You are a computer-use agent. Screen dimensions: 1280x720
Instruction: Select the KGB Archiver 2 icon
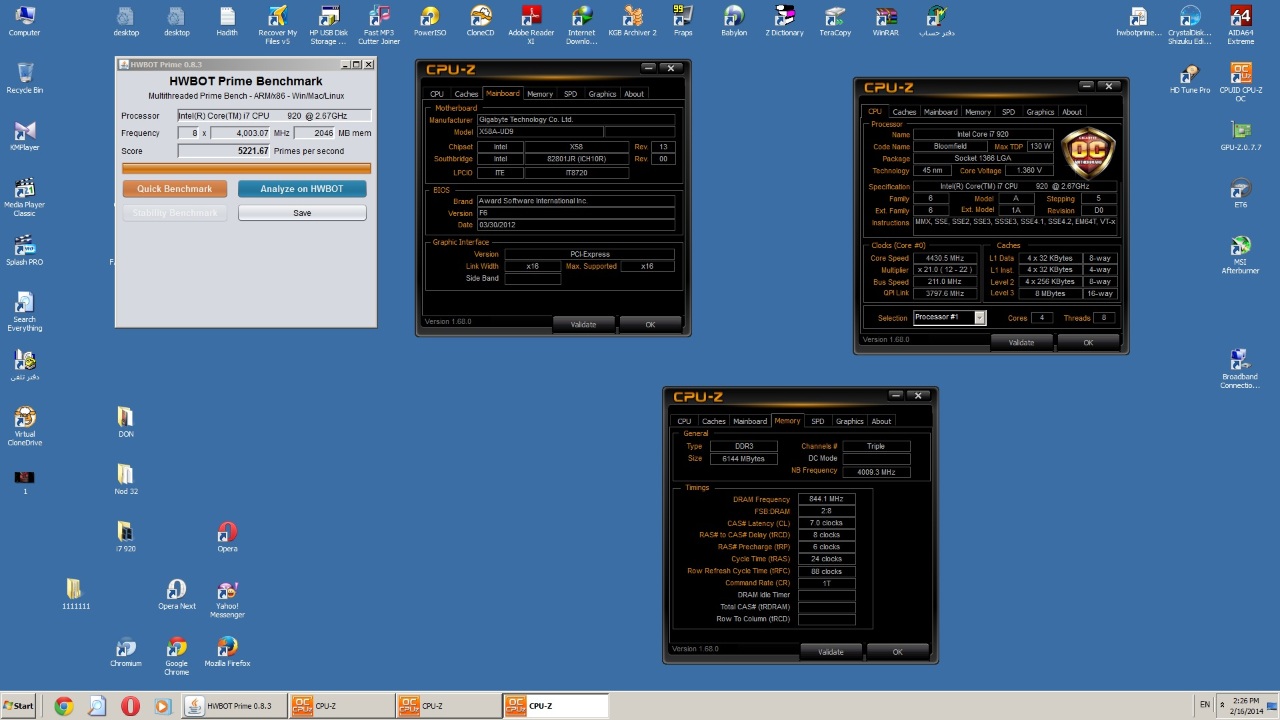point(632,21)
